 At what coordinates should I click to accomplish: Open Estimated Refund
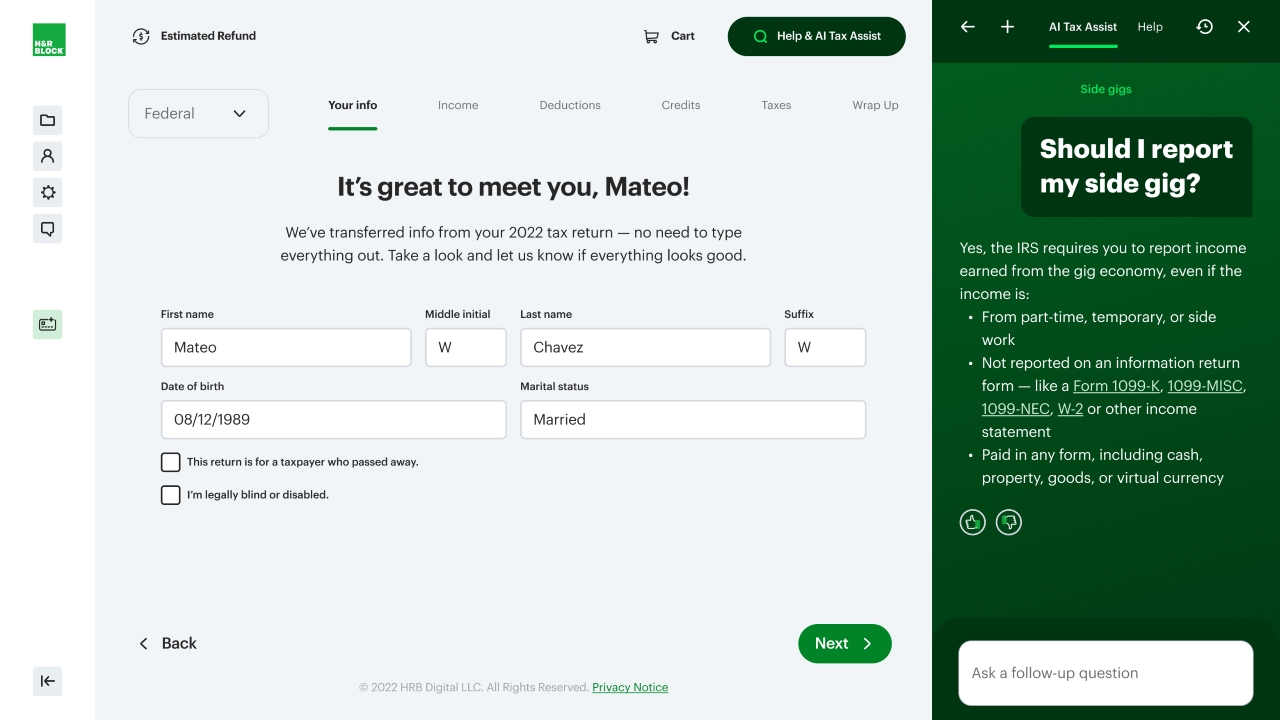[x=194, y=36]
